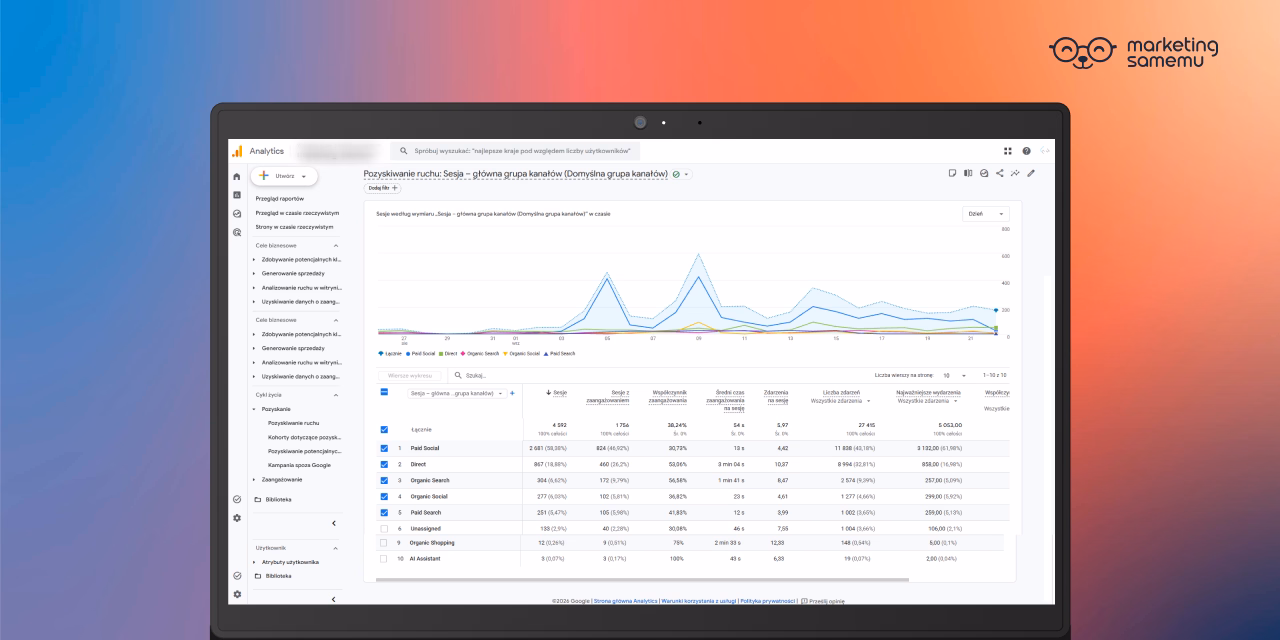Open Przegląd w czasie rzeczywistym
The width and height of the screenshot is (1280, 640).
point(297,213)
